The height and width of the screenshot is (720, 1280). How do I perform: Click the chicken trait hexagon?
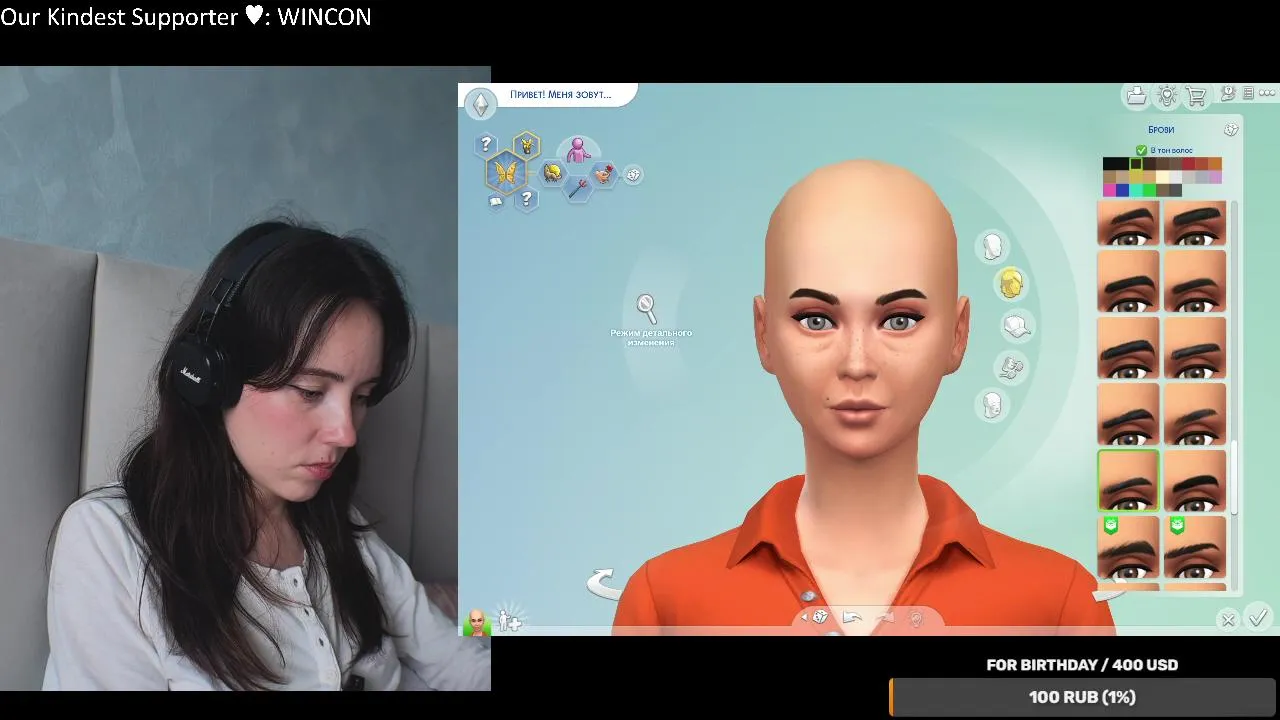(604, 174)
